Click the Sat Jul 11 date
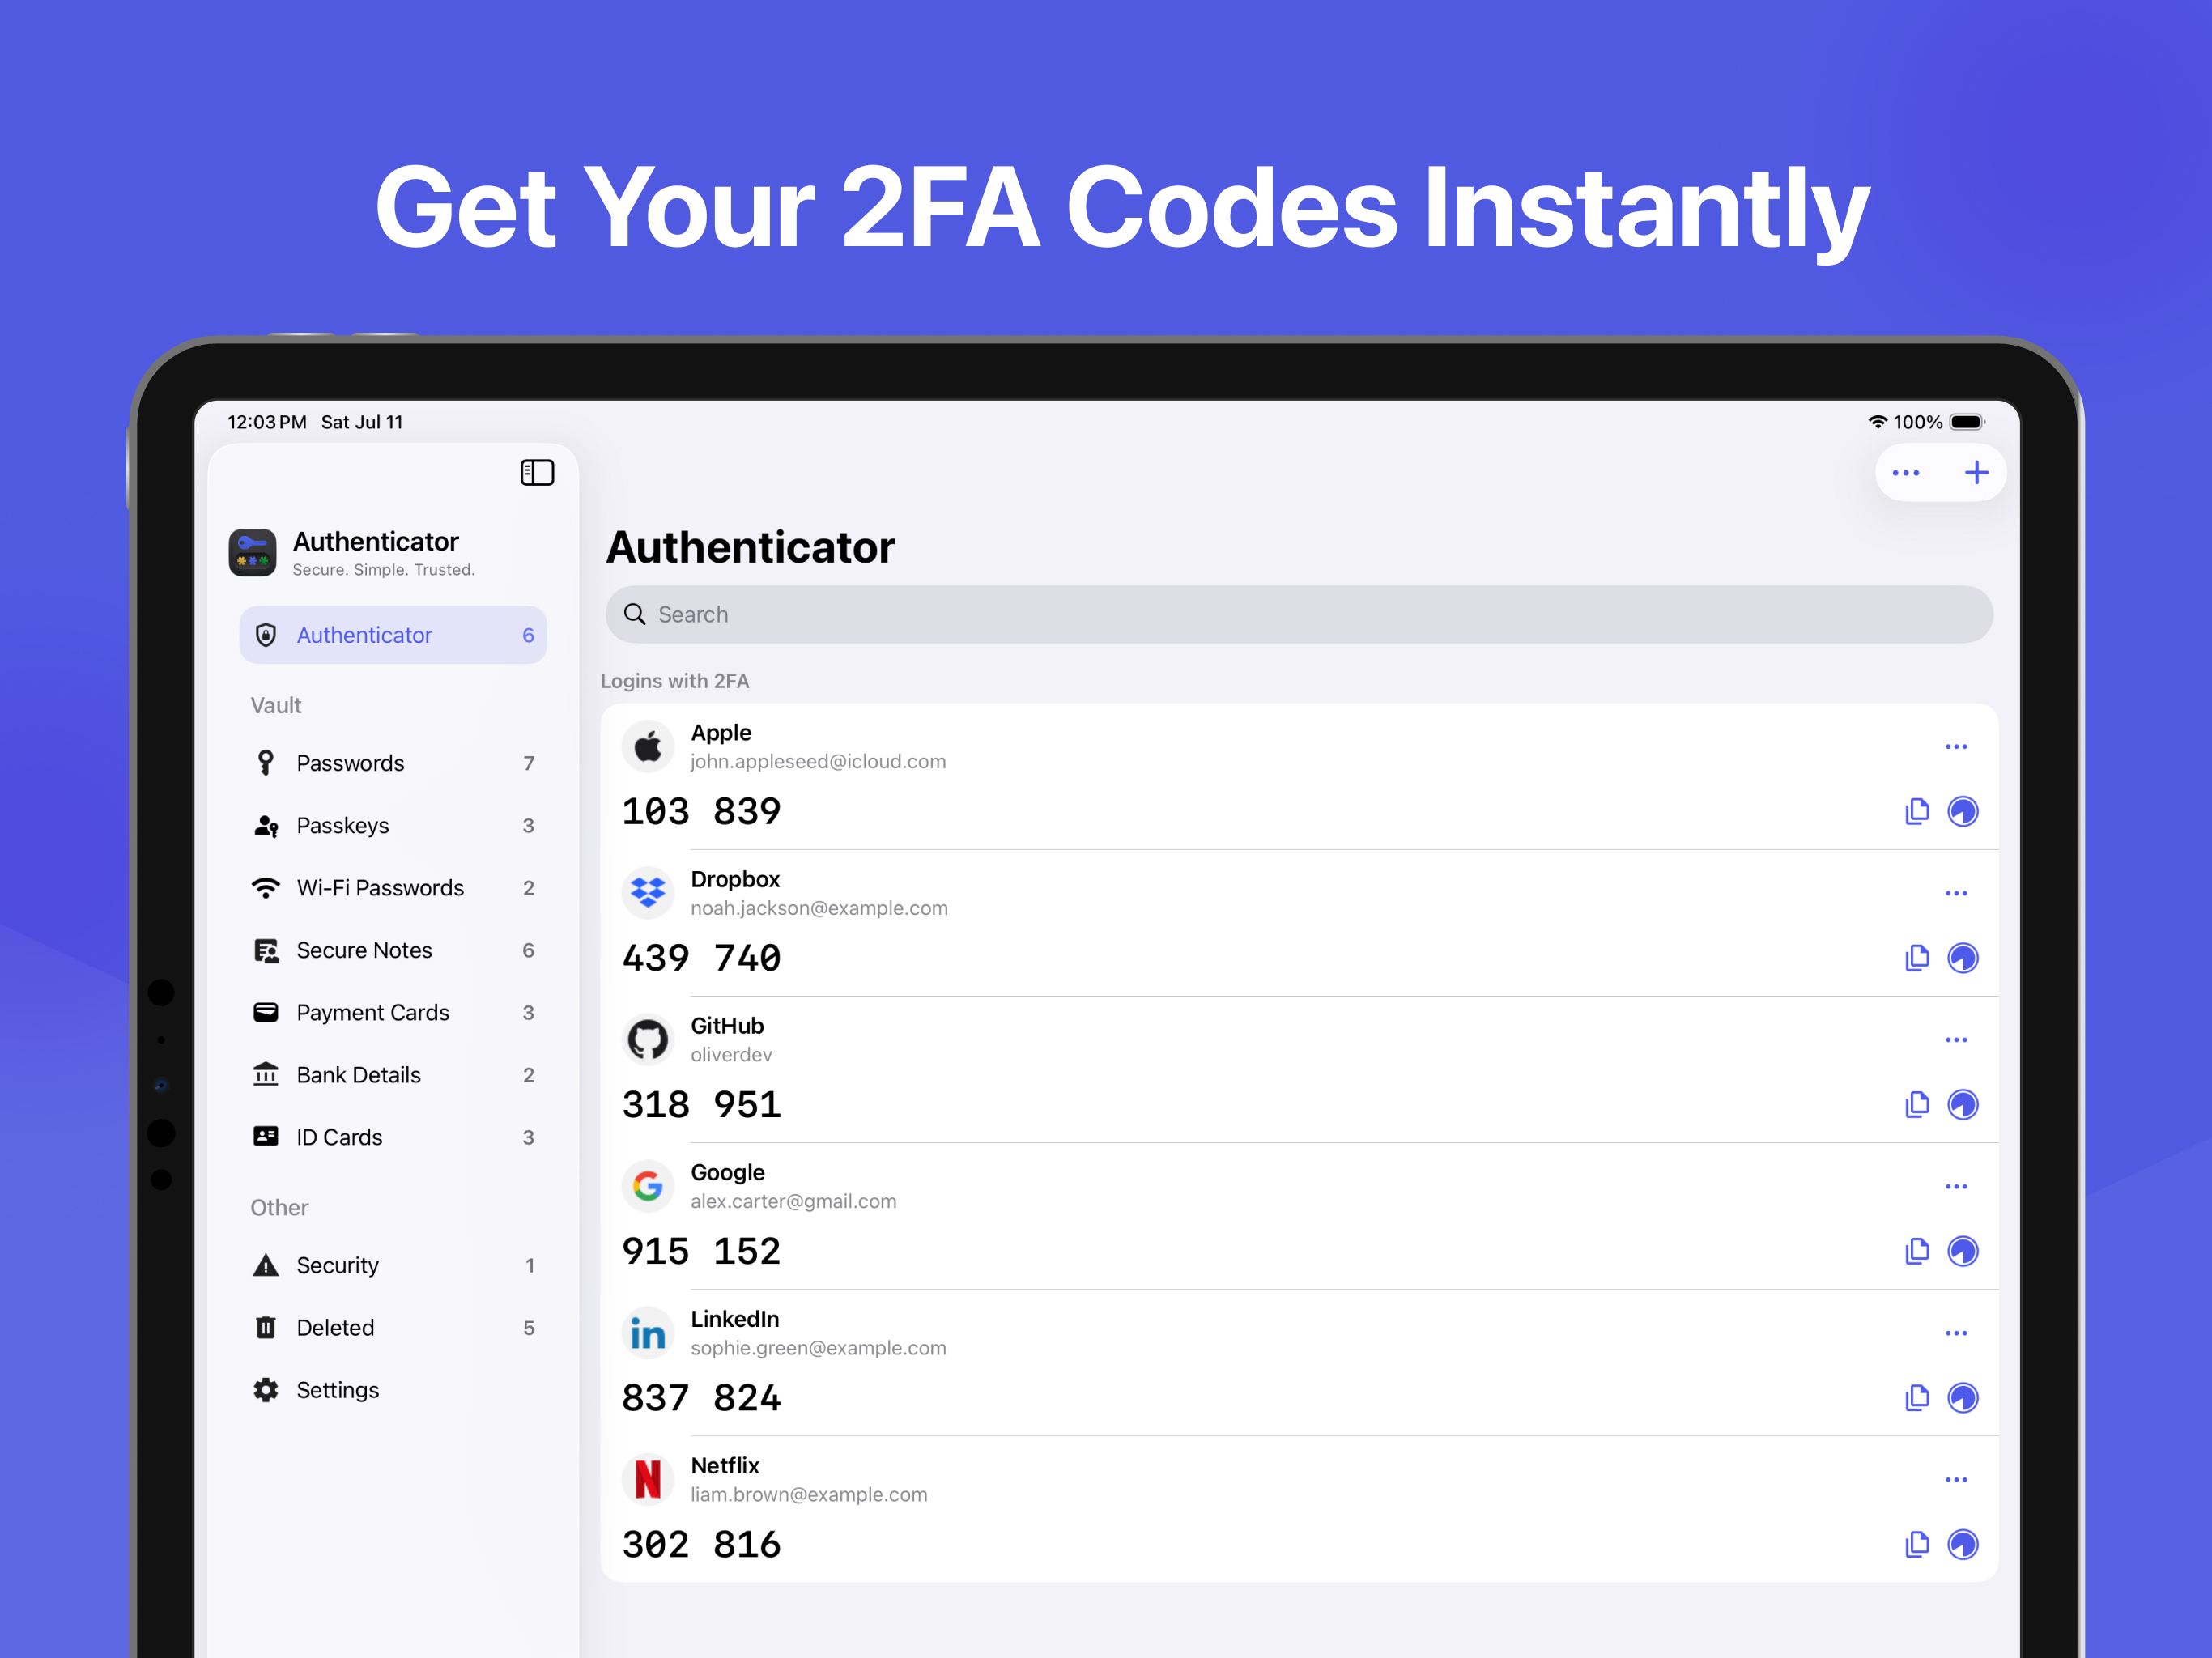2212x1658 pixels. click(362, 422)
